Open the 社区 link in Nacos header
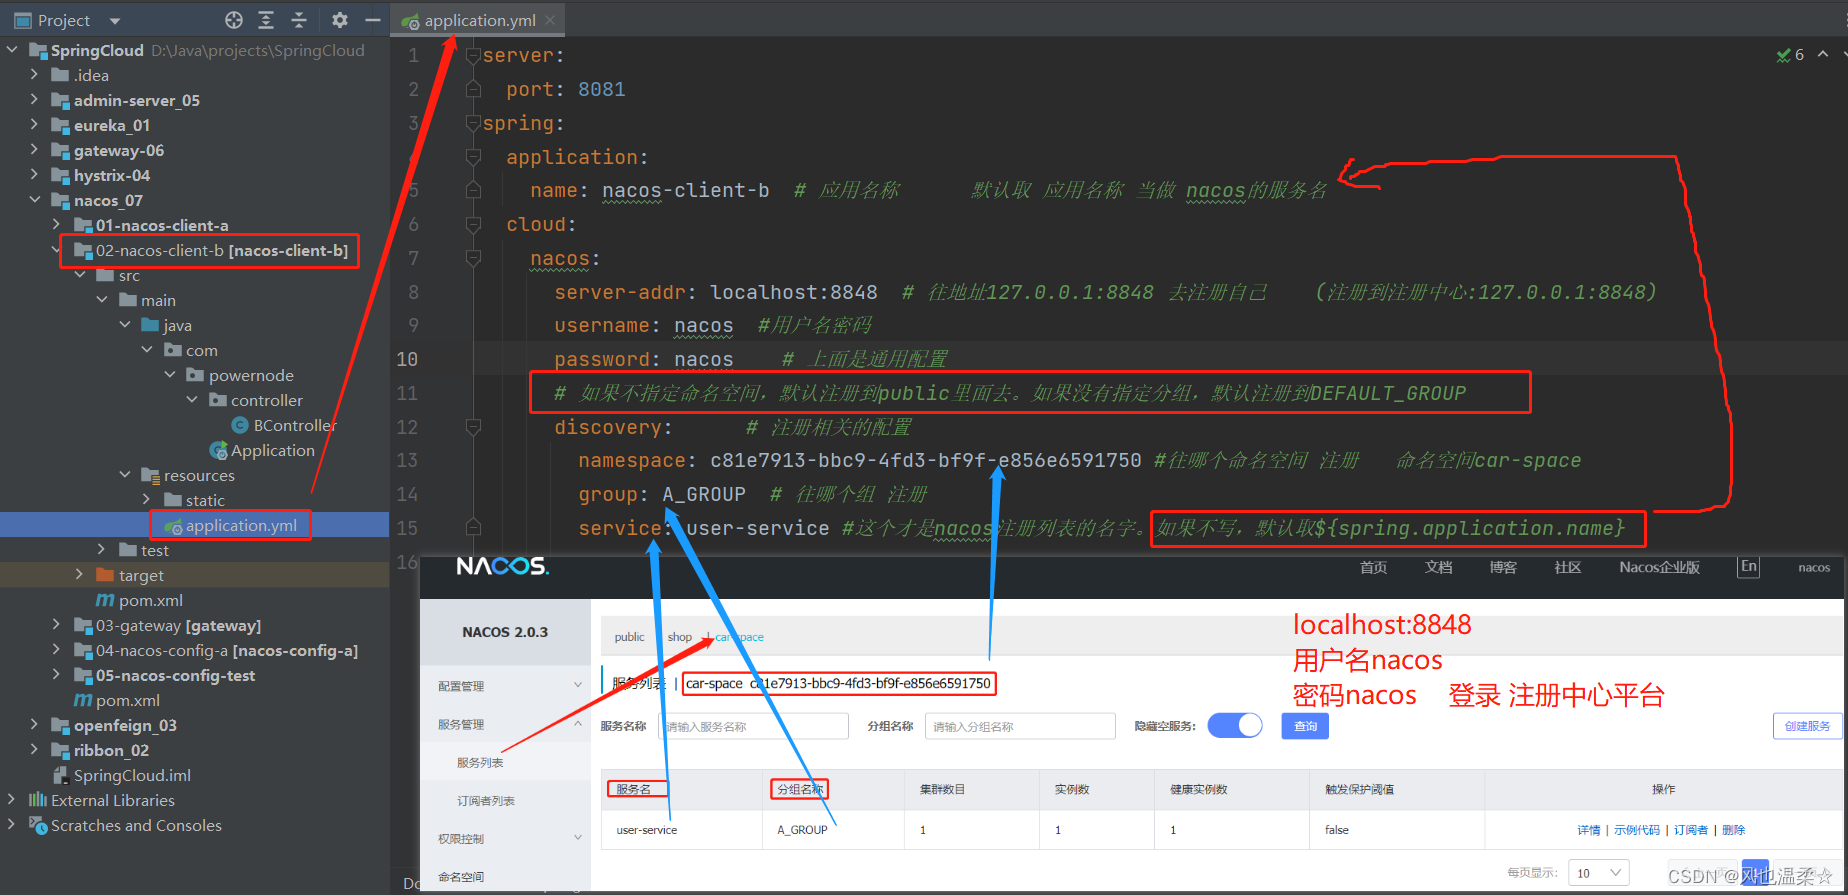1848x895 pixels. click(x=1568, y=567)
